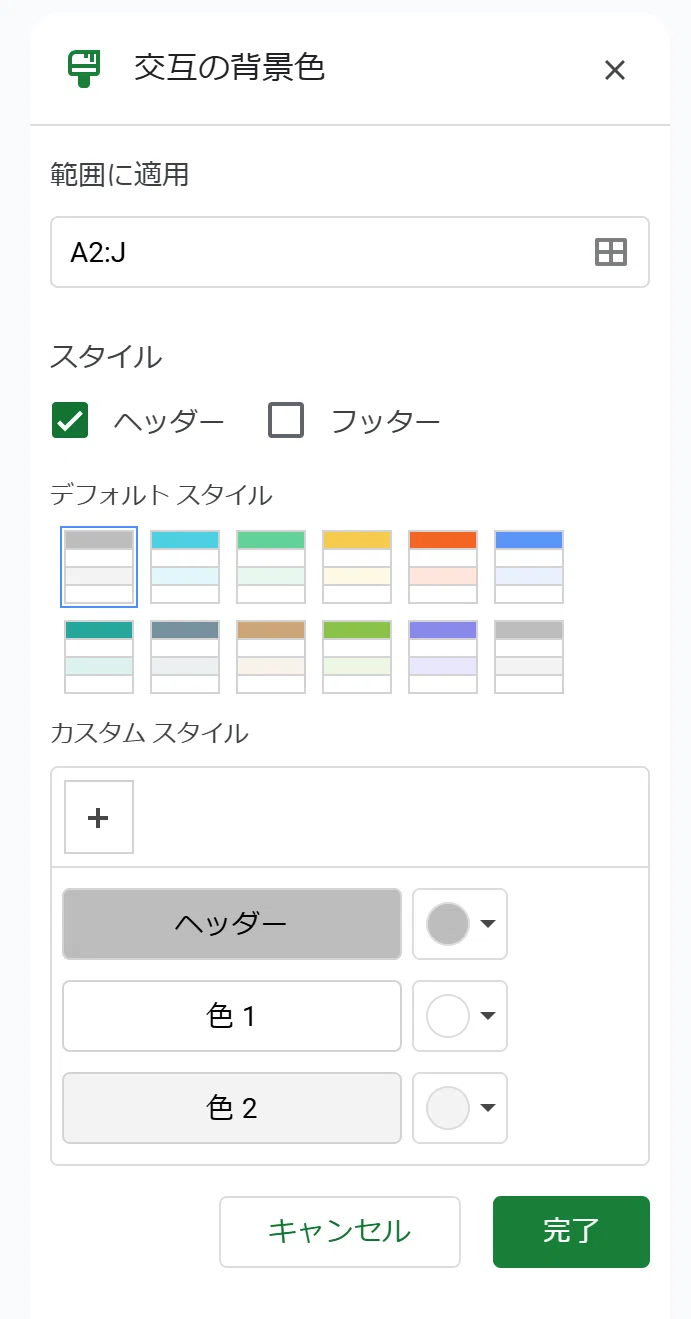Pick the purple default style thumbnail
691x1319 pixels.
[x=443, y=657]
